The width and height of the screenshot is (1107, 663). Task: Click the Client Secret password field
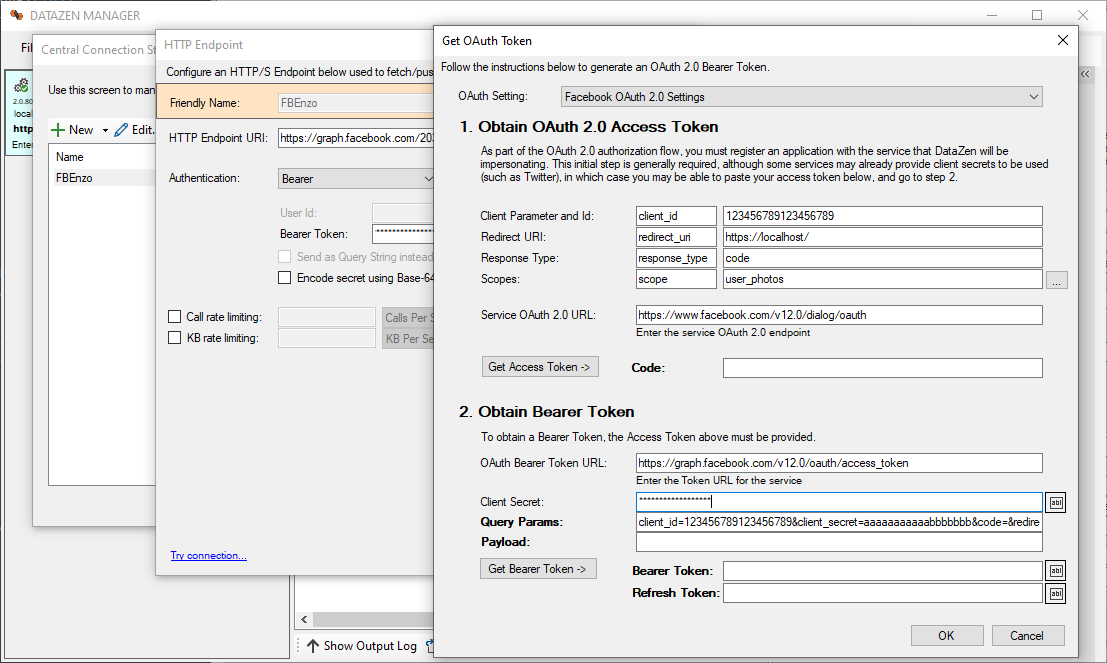tap(839, 502)
